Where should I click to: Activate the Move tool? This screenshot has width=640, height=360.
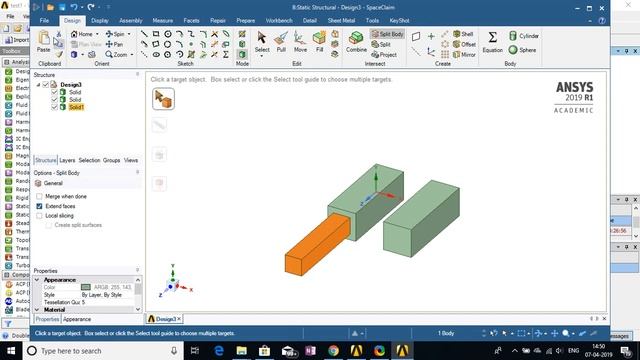point(300,42)
